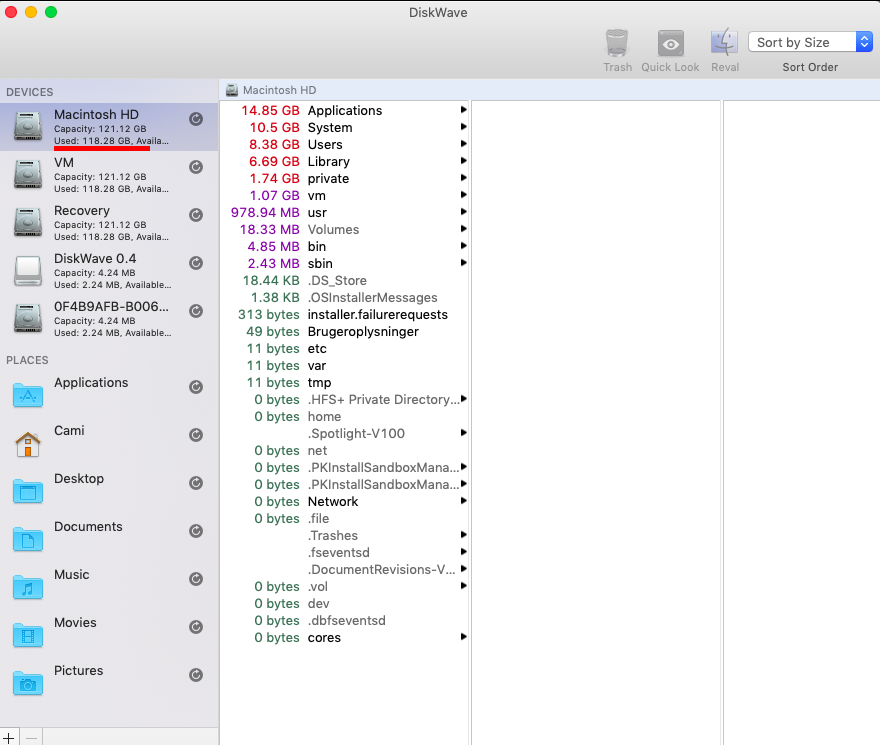Expand the private folder arrow

(464, 178)
